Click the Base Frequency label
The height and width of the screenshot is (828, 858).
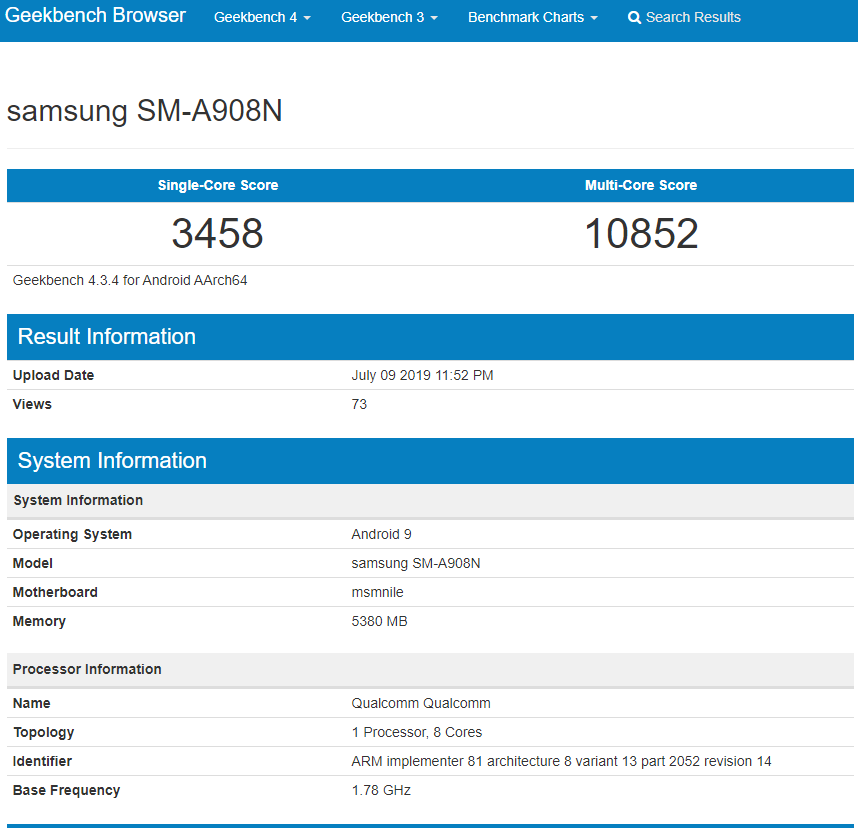(66, 791)
